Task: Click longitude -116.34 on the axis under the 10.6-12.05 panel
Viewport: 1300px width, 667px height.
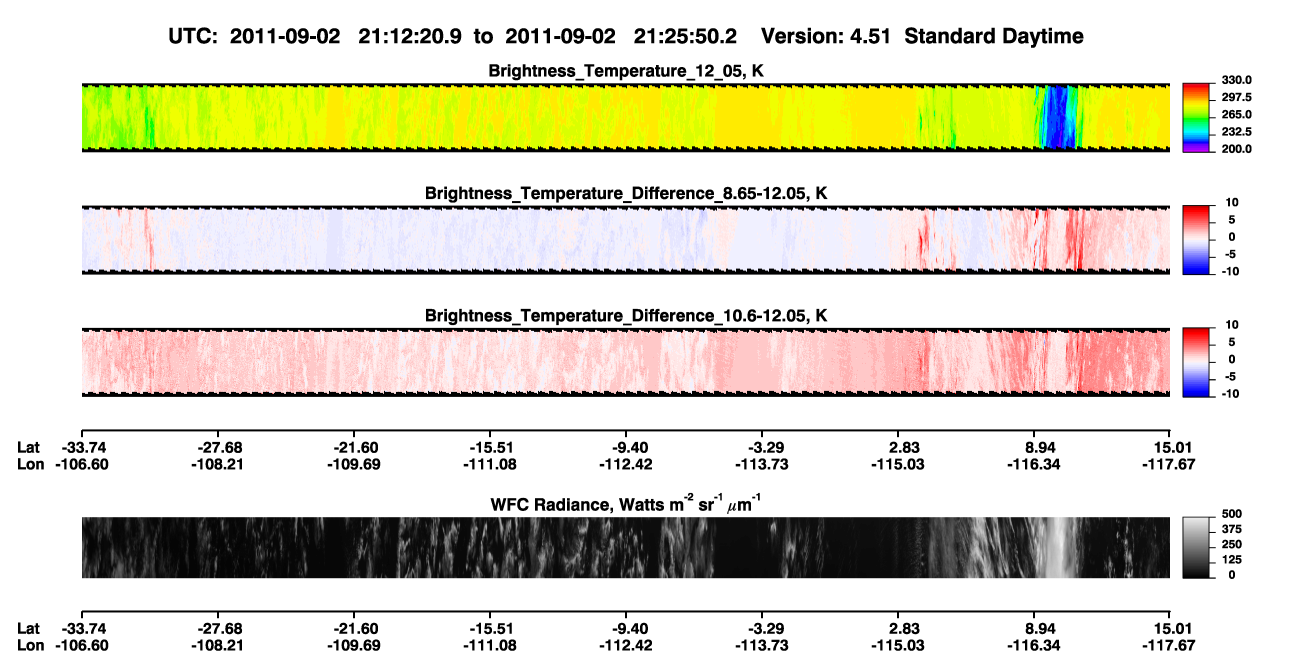Action: (x=1033, y=464)
